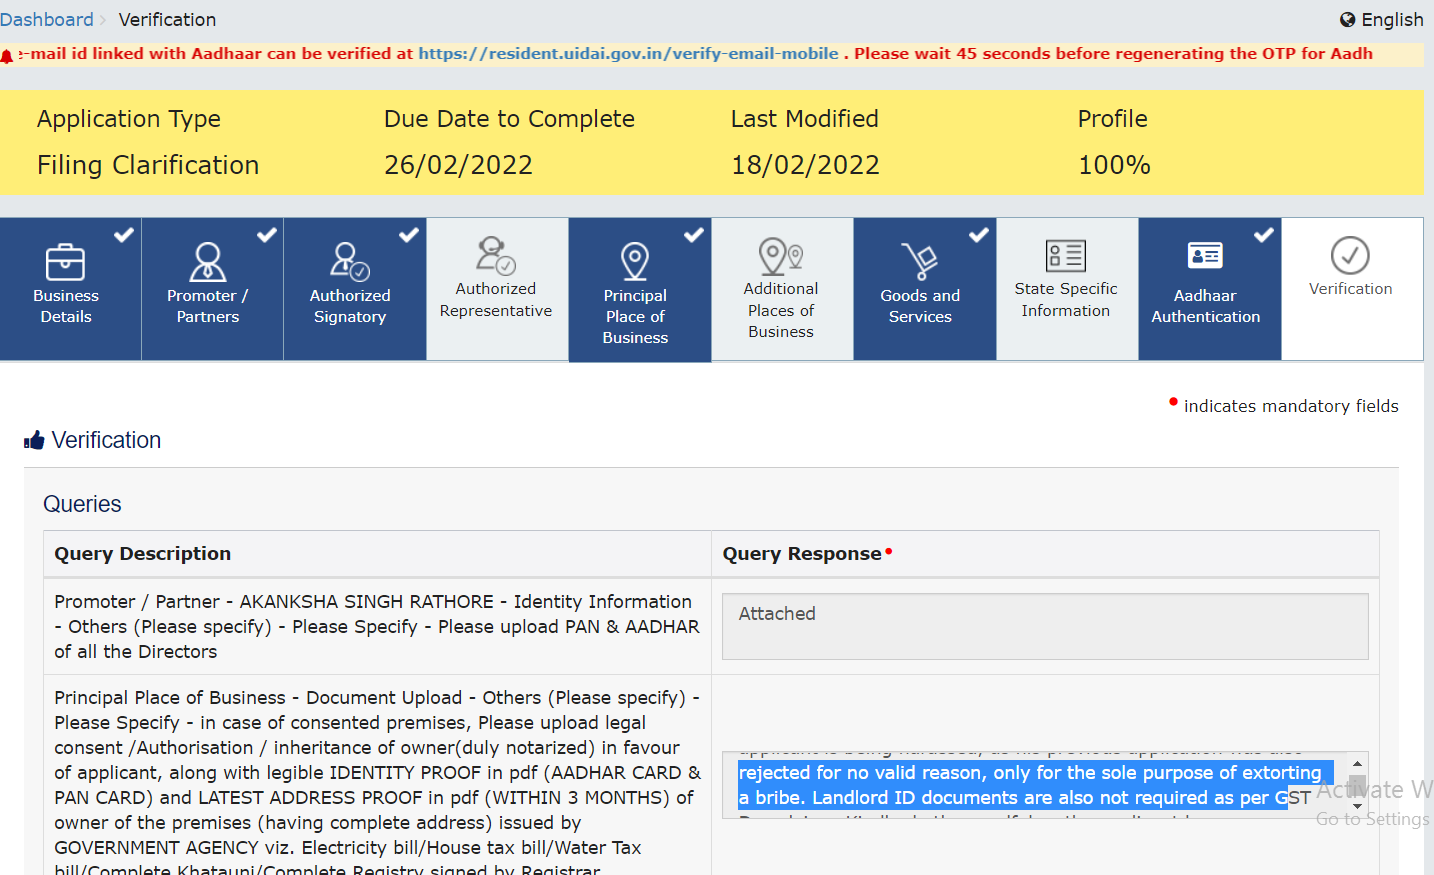Image resolution: width=1434 pixels, height=875 pixels.
Task: Click the Verification checkmark circle icon
Action: (1350, 255)
